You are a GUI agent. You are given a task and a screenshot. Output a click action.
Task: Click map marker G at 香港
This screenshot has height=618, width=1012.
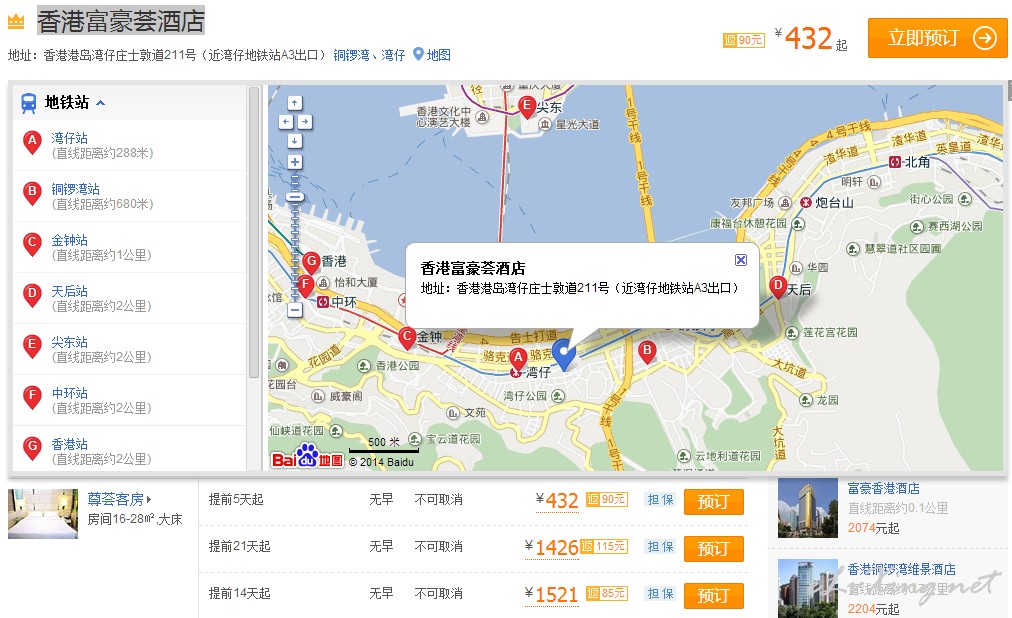312,263
